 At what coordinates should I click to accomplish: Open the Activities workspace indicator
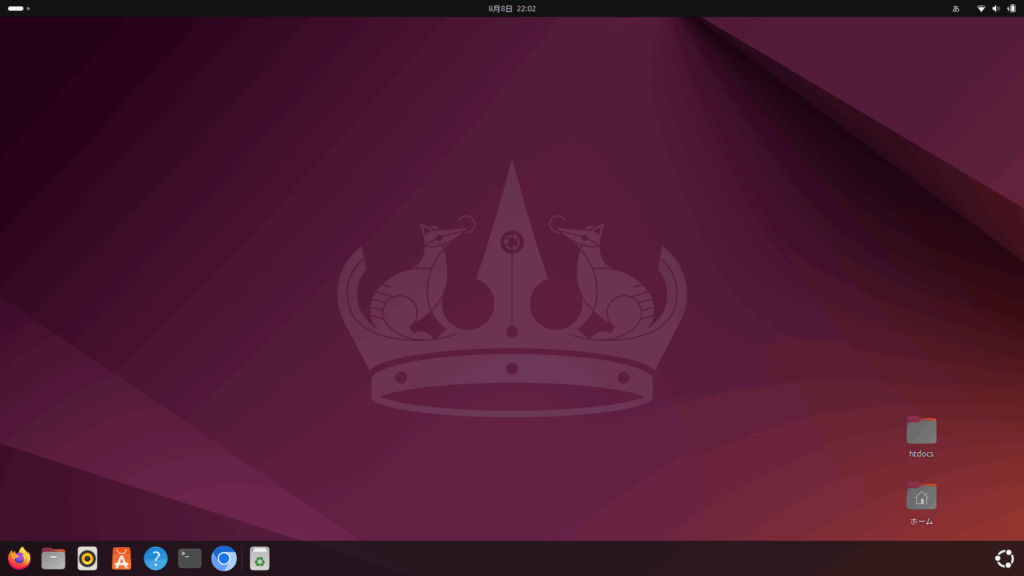click(x=19, y=8)
